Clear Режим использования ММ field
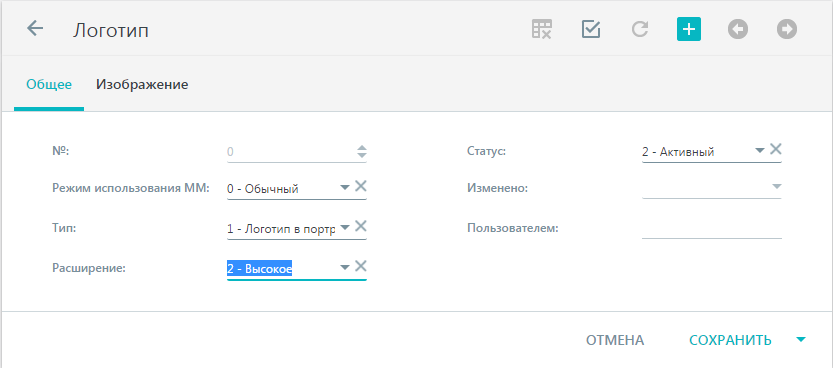The width and height of the screenshot is (833, 368). pyautogui.click(x=361, y=186)
